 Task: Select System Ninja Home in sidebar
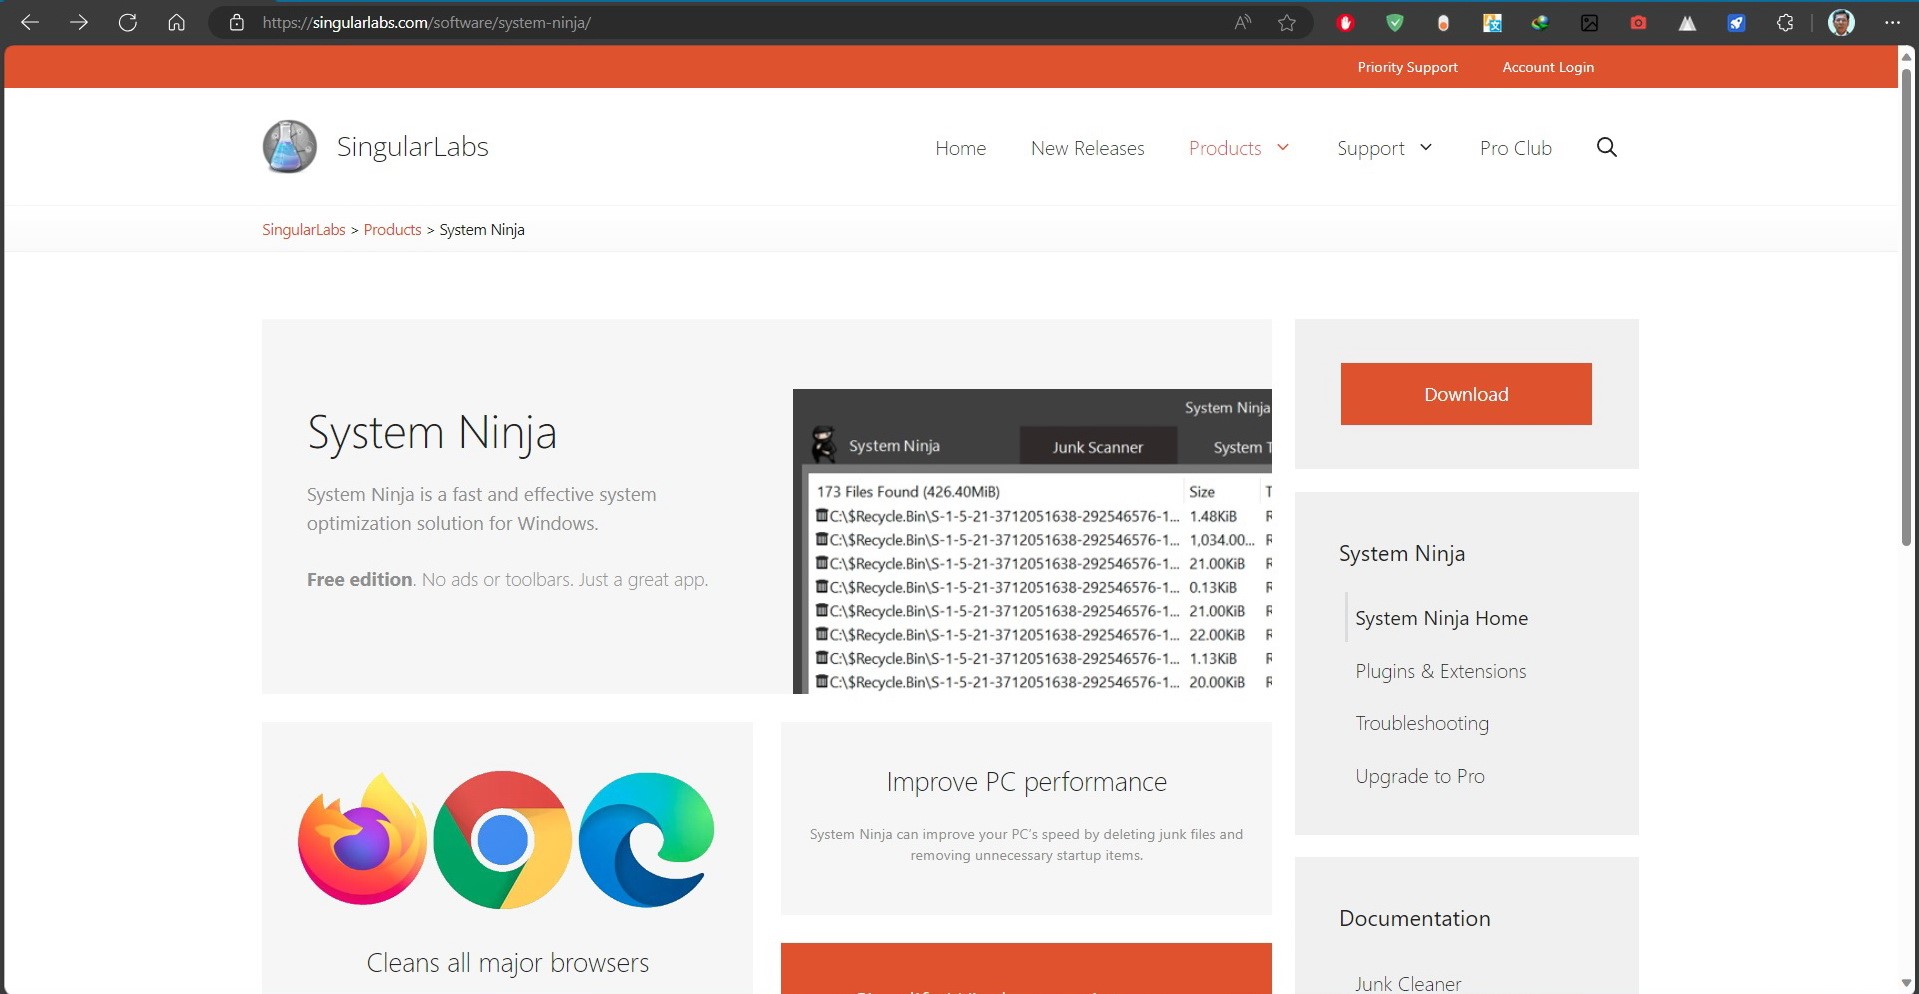click(x=1442, y=618)
